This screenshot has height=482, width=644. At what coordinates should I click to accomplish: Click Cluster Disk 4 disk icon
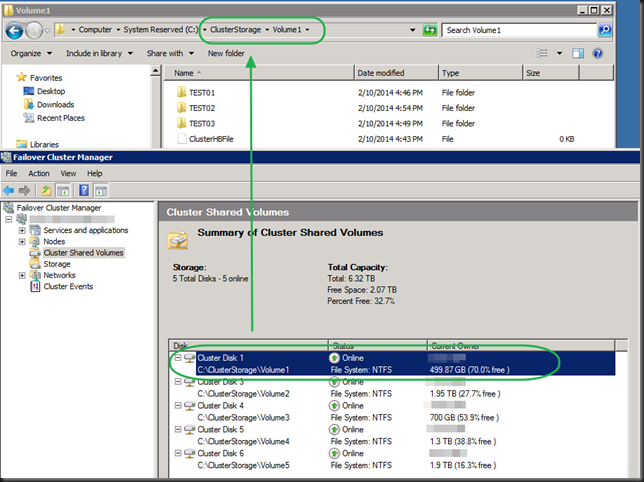point(189,406)
